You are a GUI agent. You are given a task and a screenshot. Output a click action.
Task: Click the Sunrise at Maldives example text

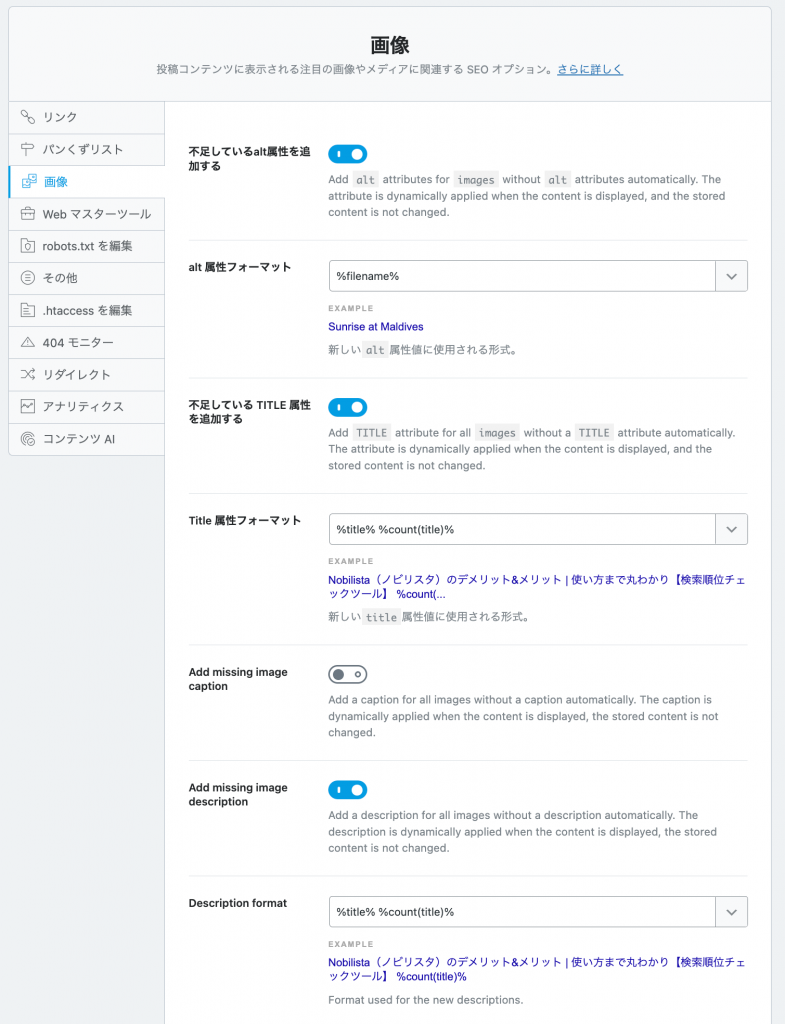click(376, 327)
